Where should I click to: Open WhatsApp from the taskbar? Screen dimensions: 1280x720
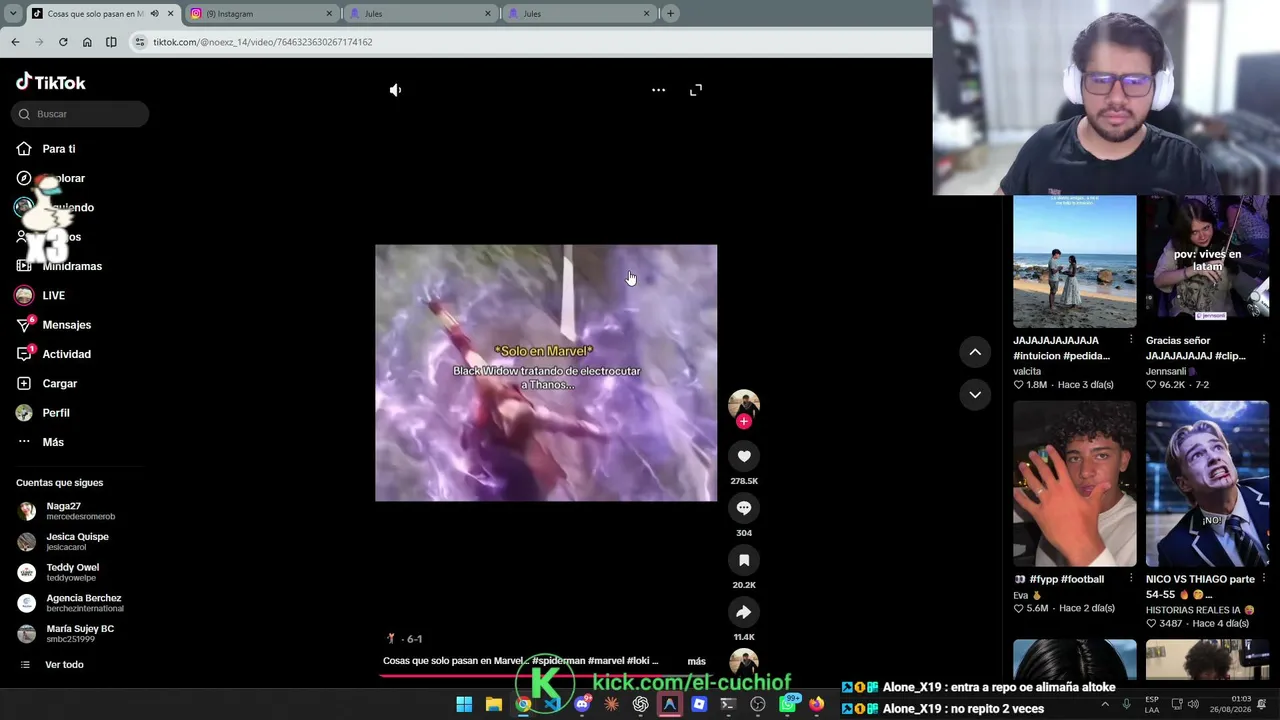(x=788, y=704)
